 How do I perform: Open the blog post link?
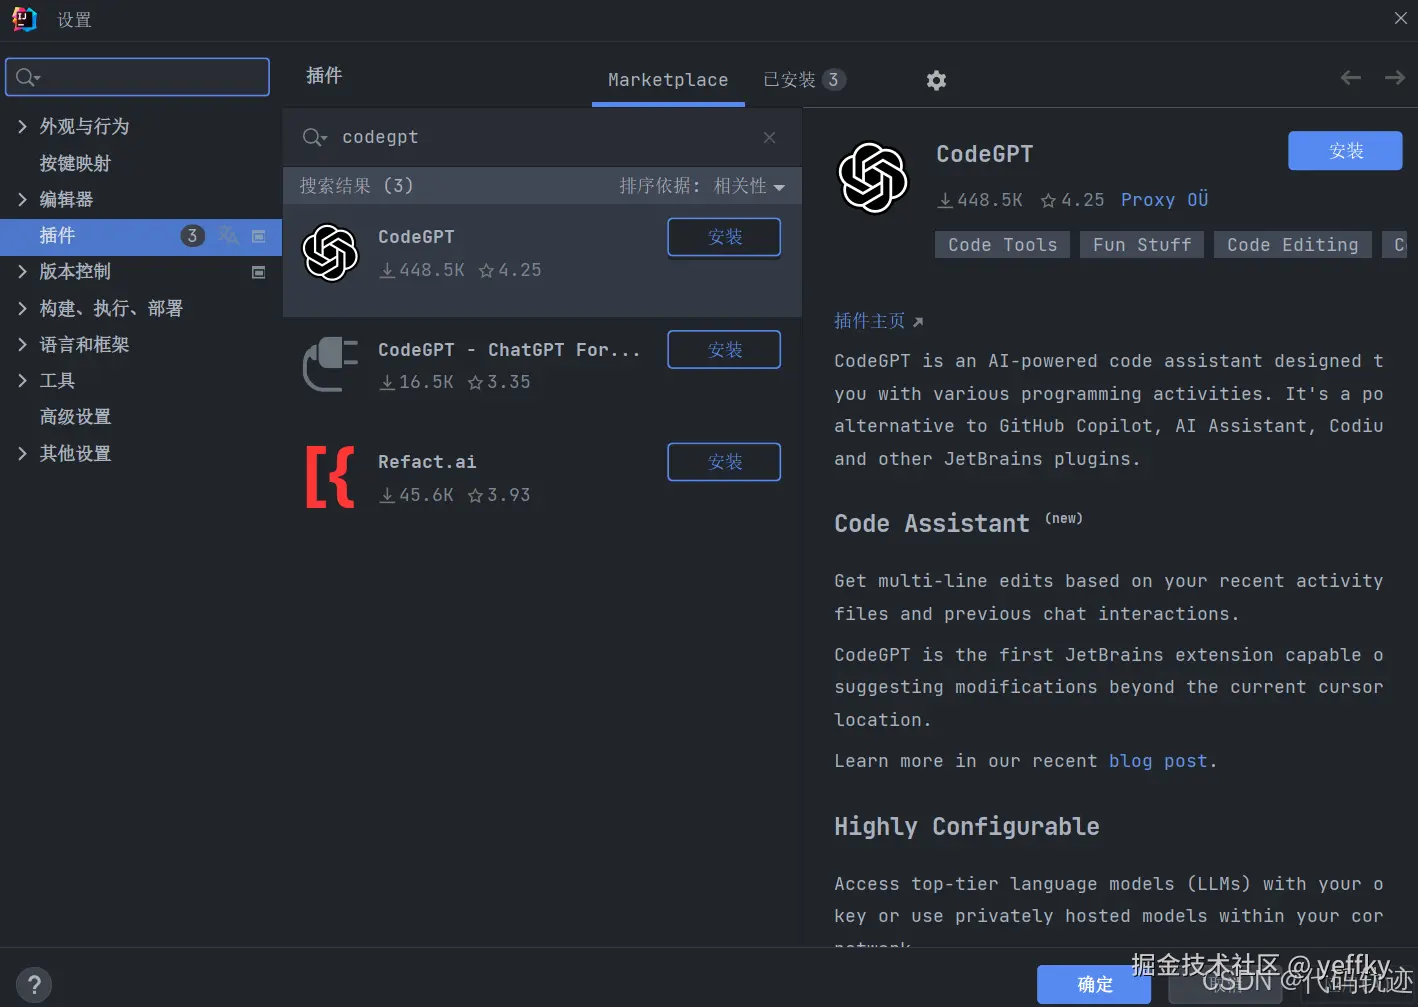coord(1158,761)
